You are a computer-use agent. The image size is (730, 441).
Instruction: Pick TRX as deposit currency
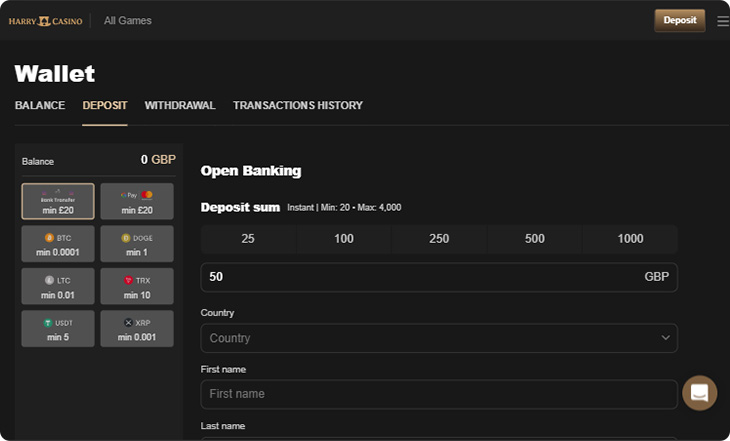136,286
